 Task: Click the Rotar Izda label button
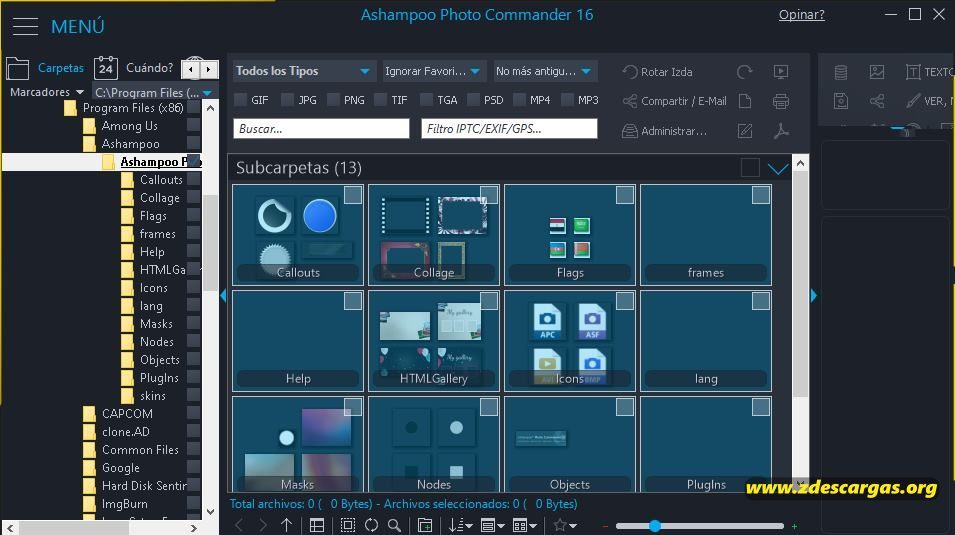[666, 72]
